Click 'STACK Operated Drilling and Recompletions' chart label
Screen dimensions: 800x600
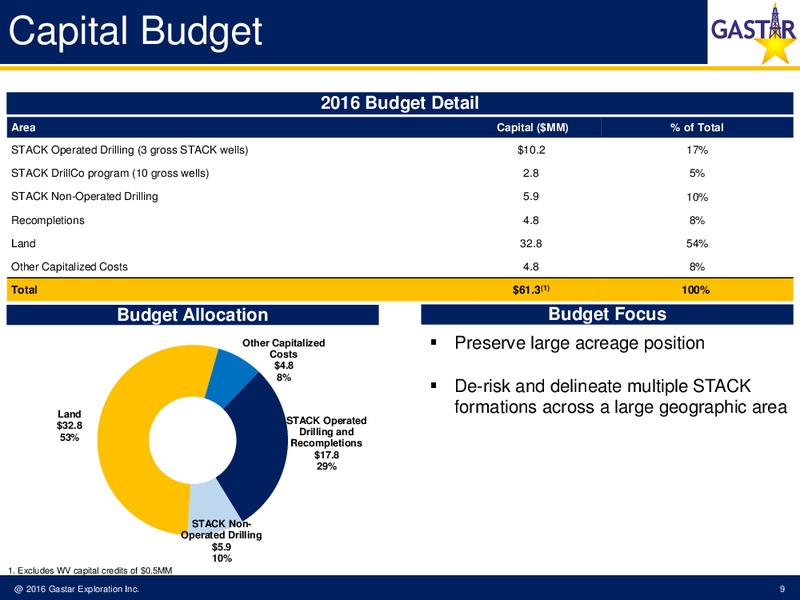coord(327,443)
